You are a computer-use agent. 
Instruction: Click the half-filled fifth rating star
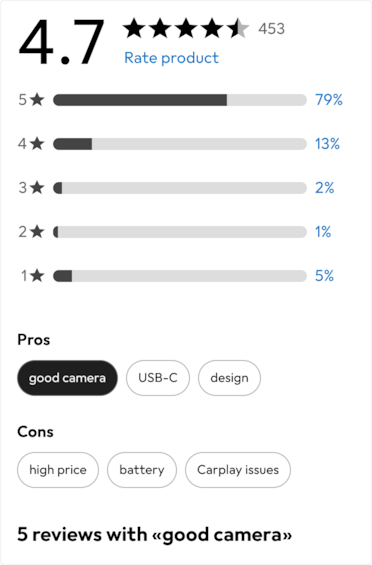(x=238, y=28)
